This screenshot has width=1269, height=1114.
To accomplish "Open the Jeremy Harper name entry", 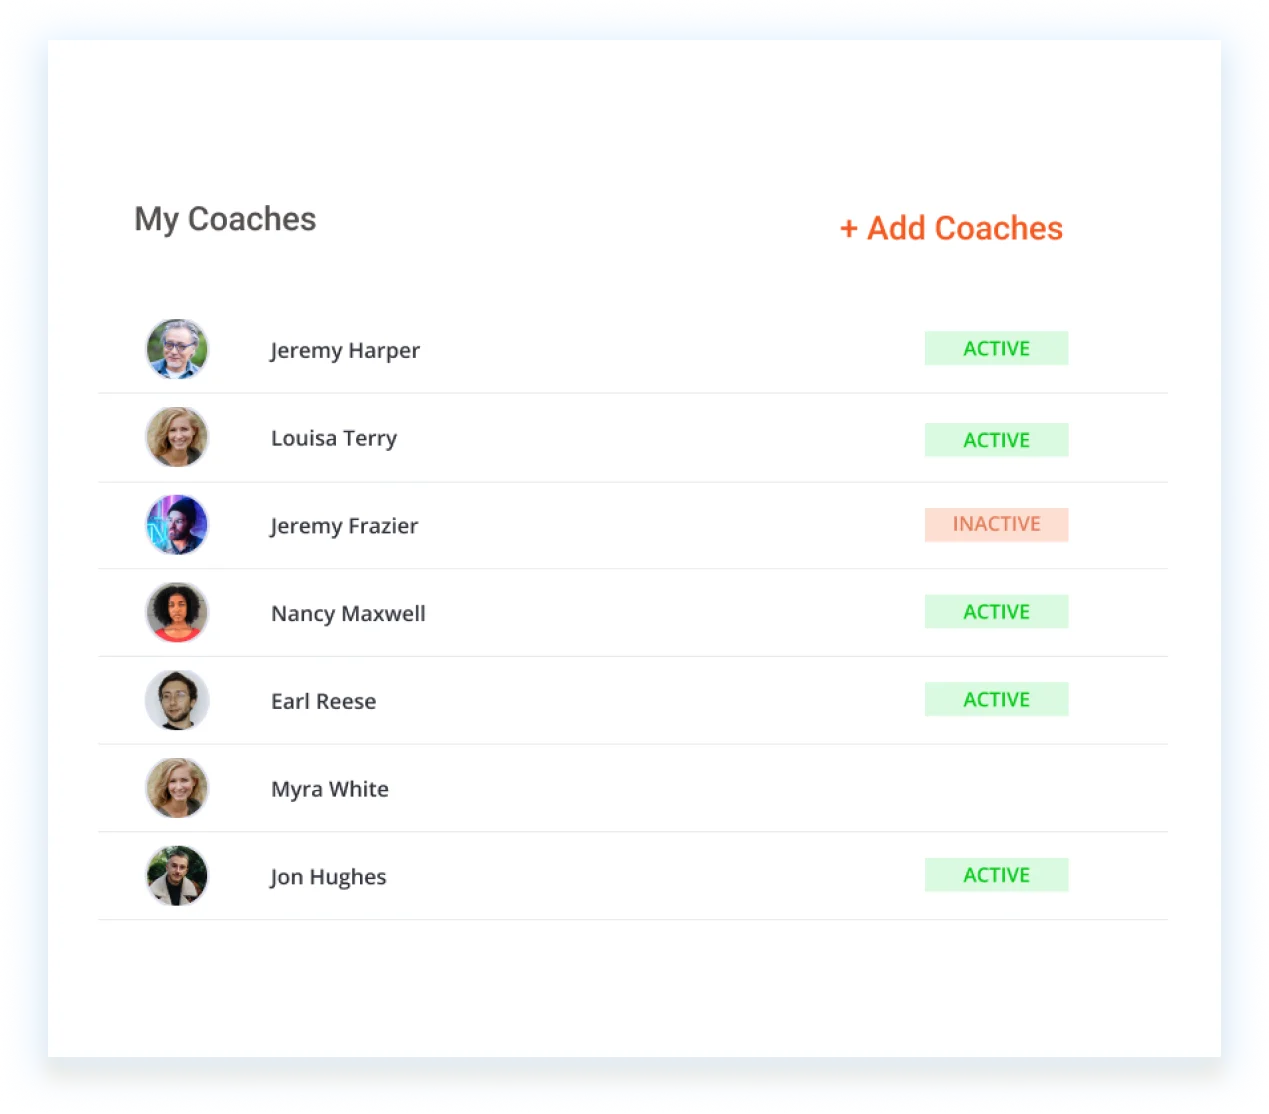I will pyautogui.click(x=345, y=351).
